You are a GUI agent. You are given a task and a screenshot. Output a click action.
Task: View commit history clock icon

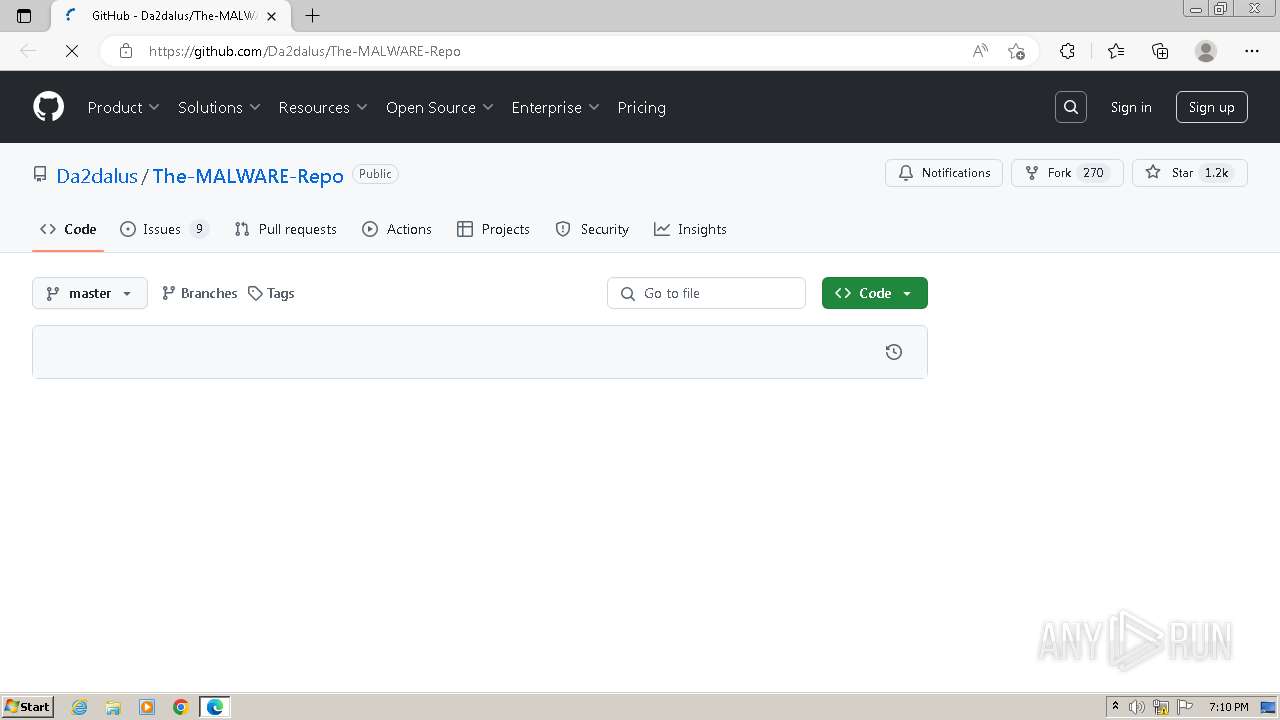point(894,352)
